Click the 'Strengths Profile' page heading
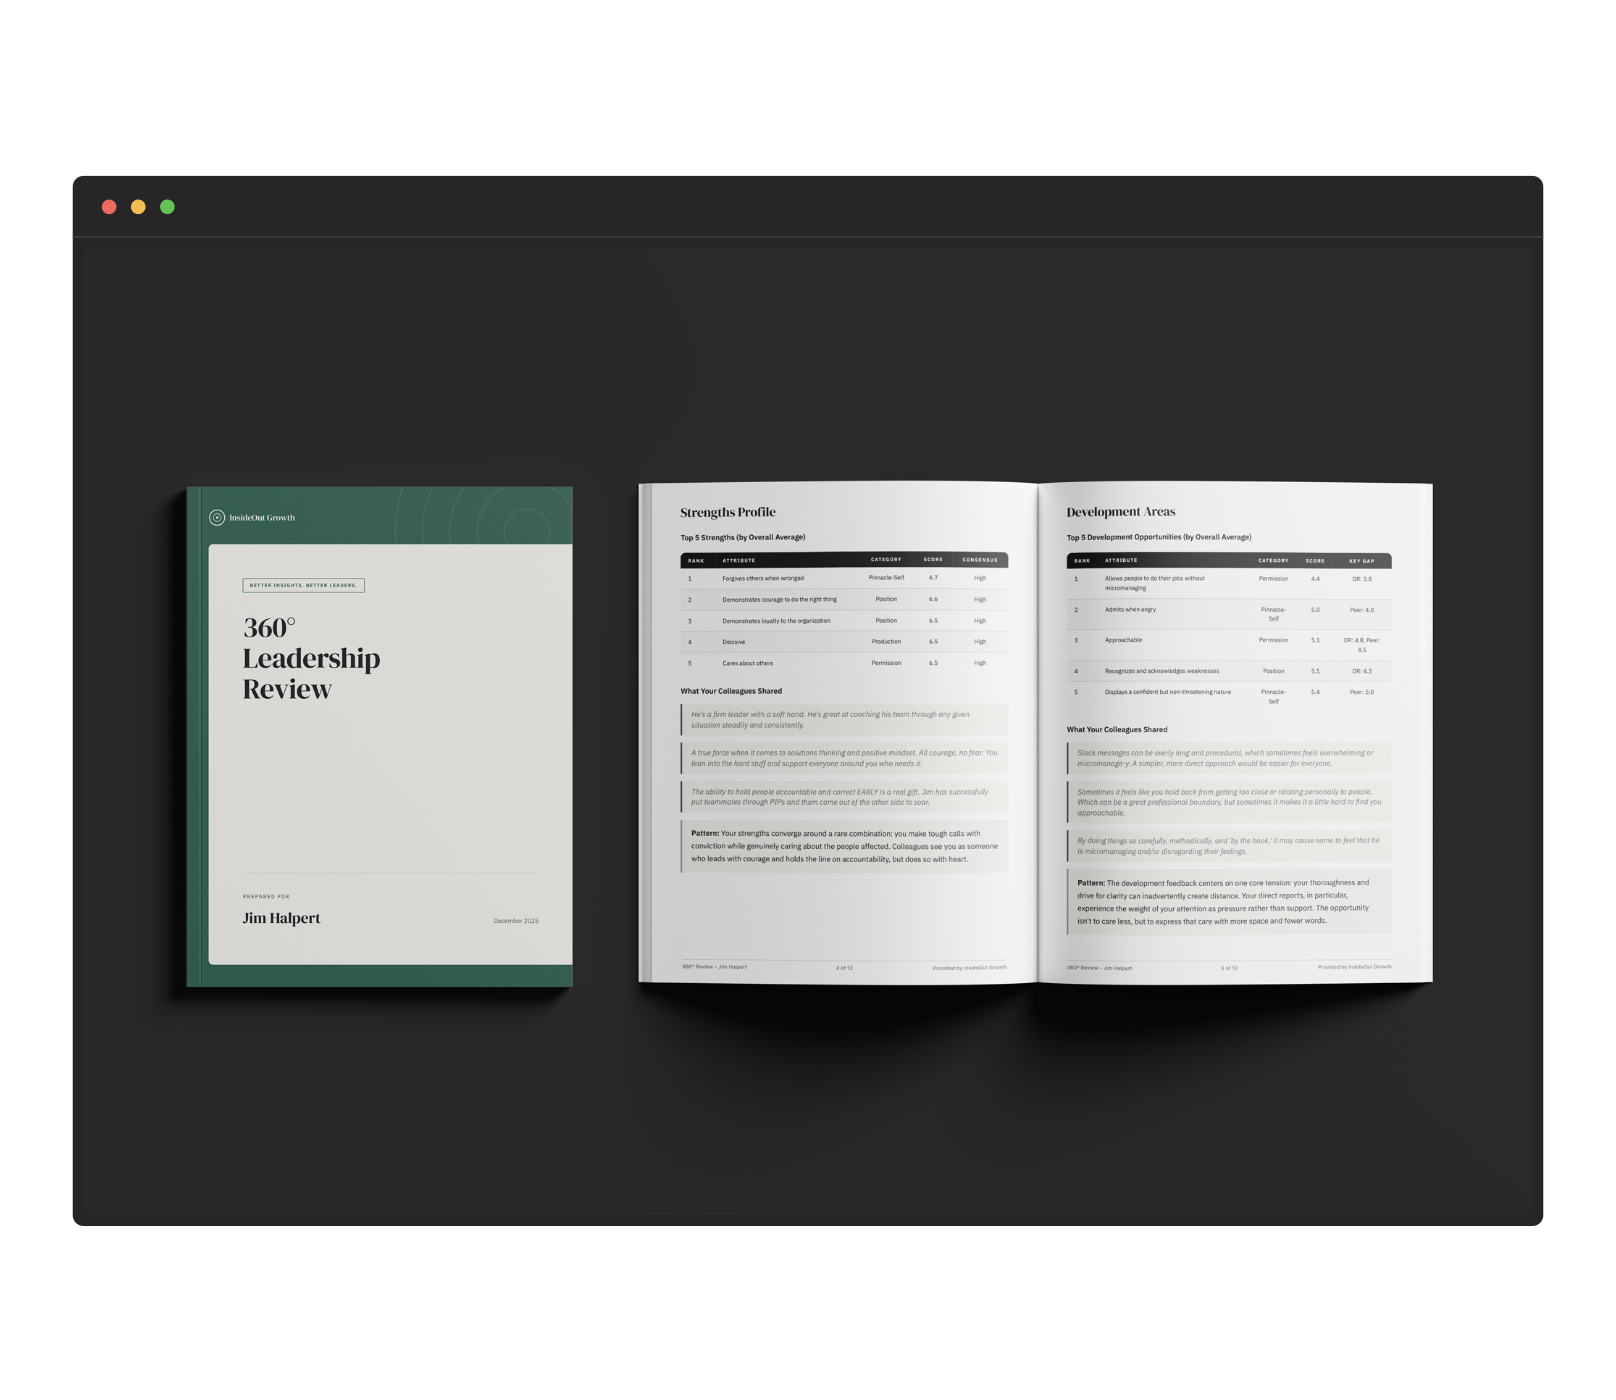The width and height of the screenshot is (1616, 1400). (726, 511)
